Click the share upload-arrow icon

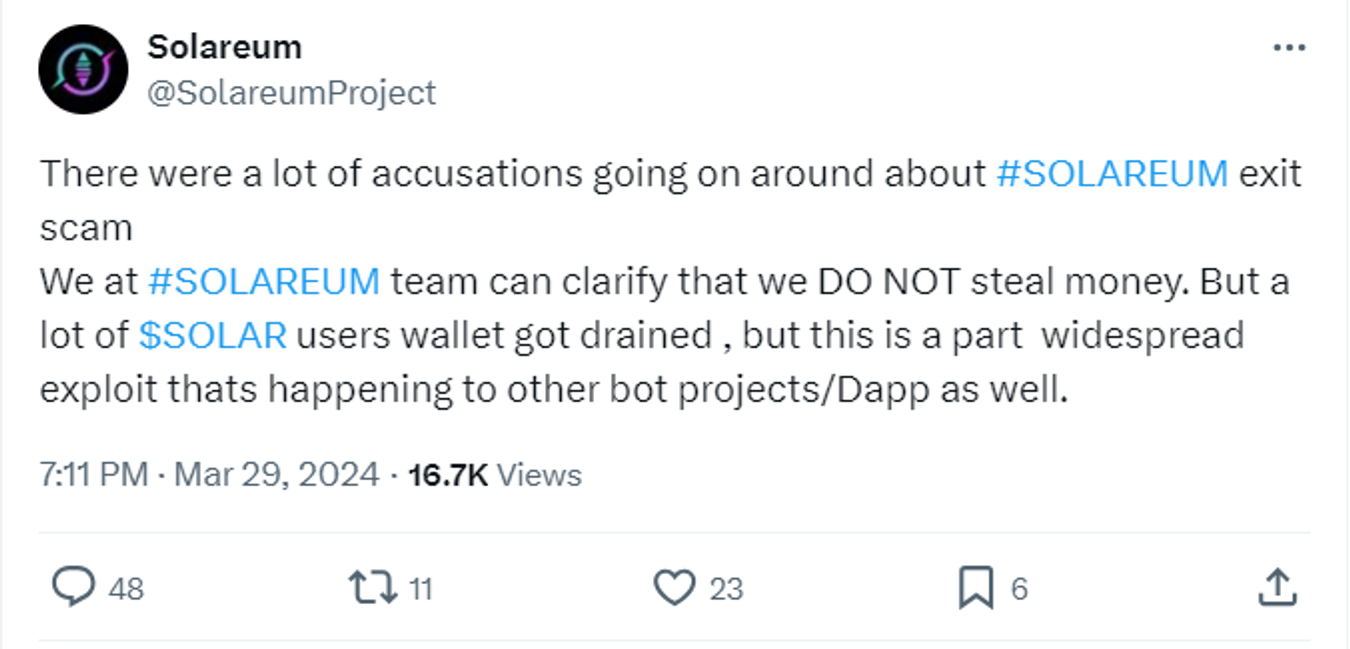tap(1276, 587)
